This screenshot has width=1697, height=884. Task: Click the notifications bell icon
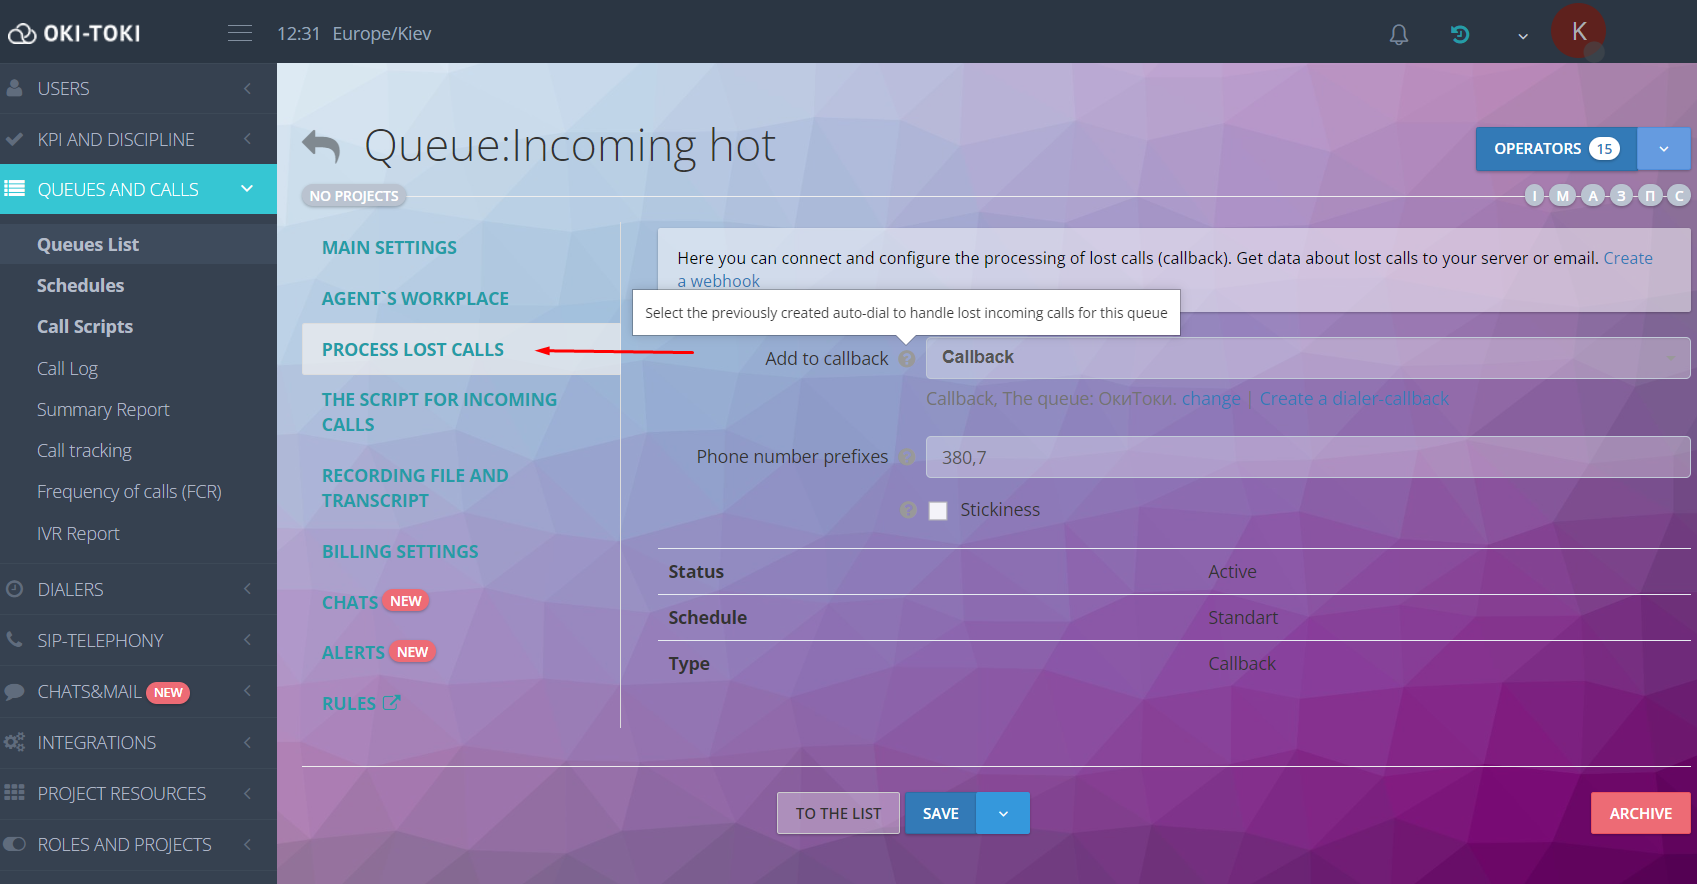pyautogui.click(x=1399, y=35)
